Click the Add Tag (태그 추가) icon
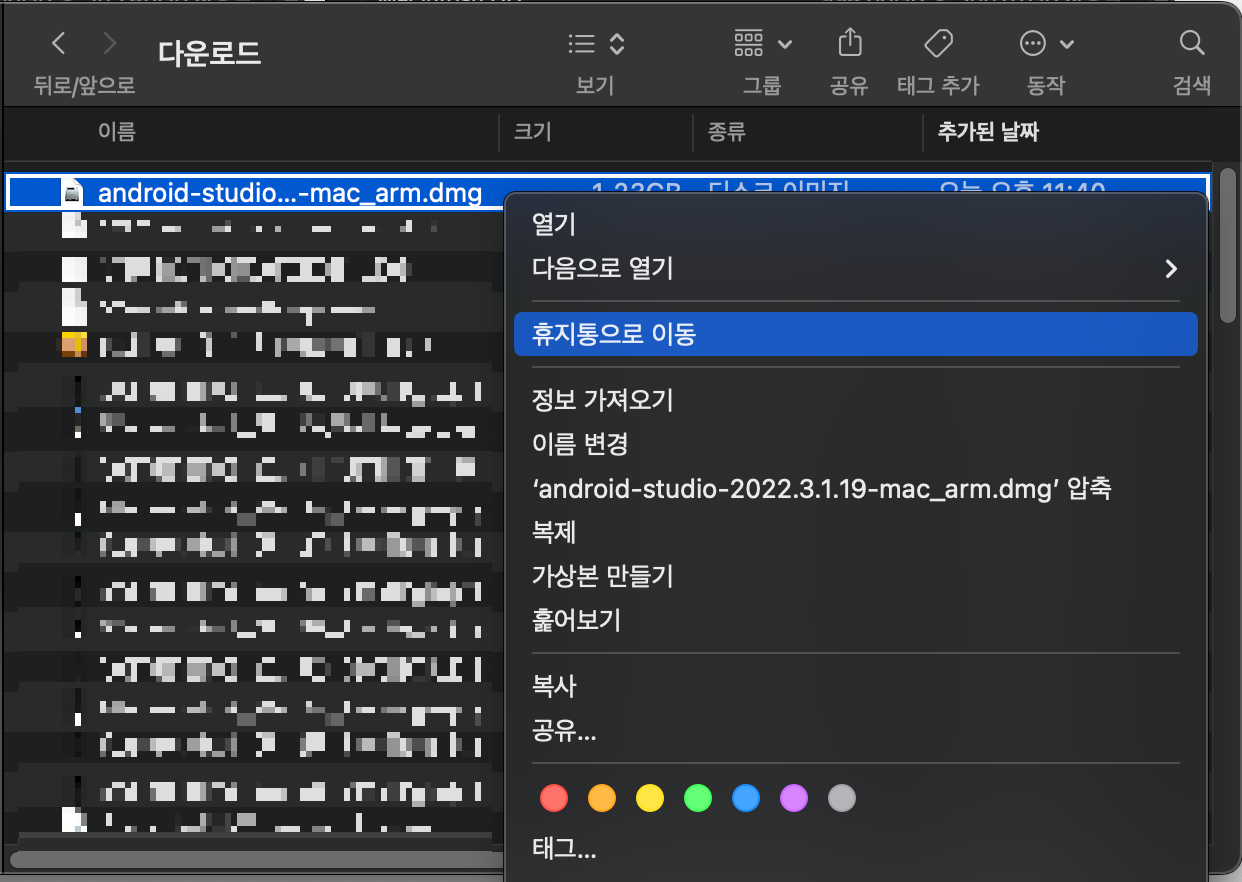Image resolution: width=1242 pixels, height=882 pixels. [938, 44]
